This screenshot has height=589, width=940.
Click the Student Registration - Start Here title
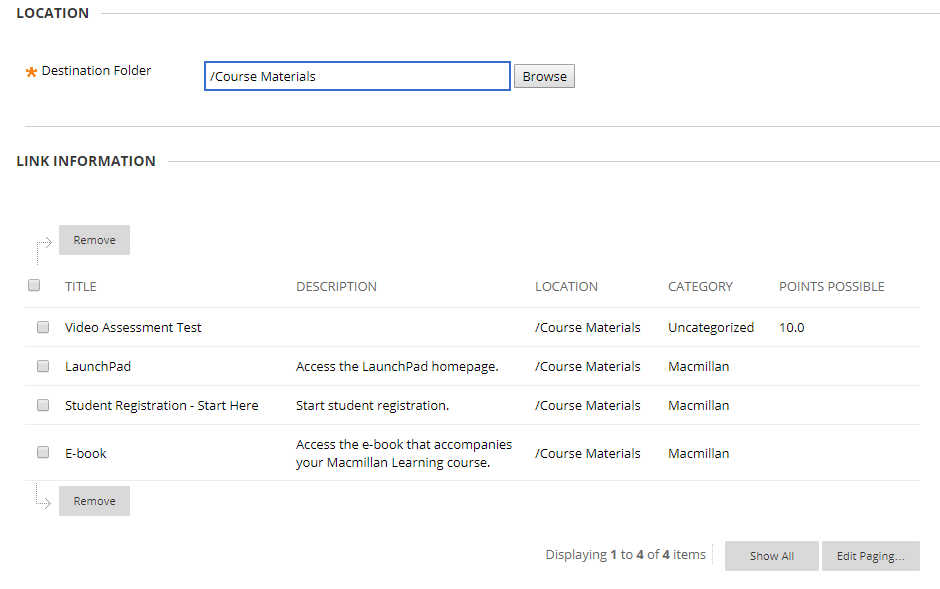pyautogui.click(x=162, y=406)
